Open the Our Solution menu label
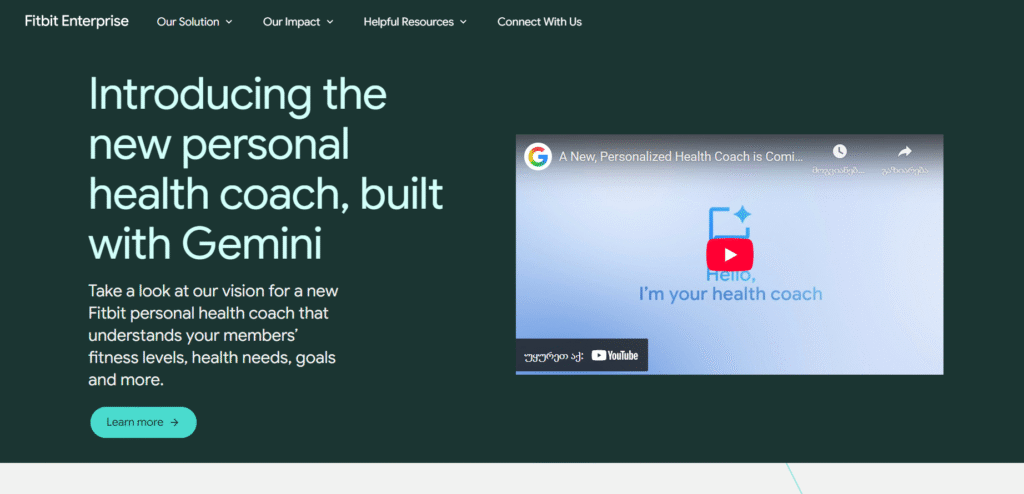 point(187,22)
